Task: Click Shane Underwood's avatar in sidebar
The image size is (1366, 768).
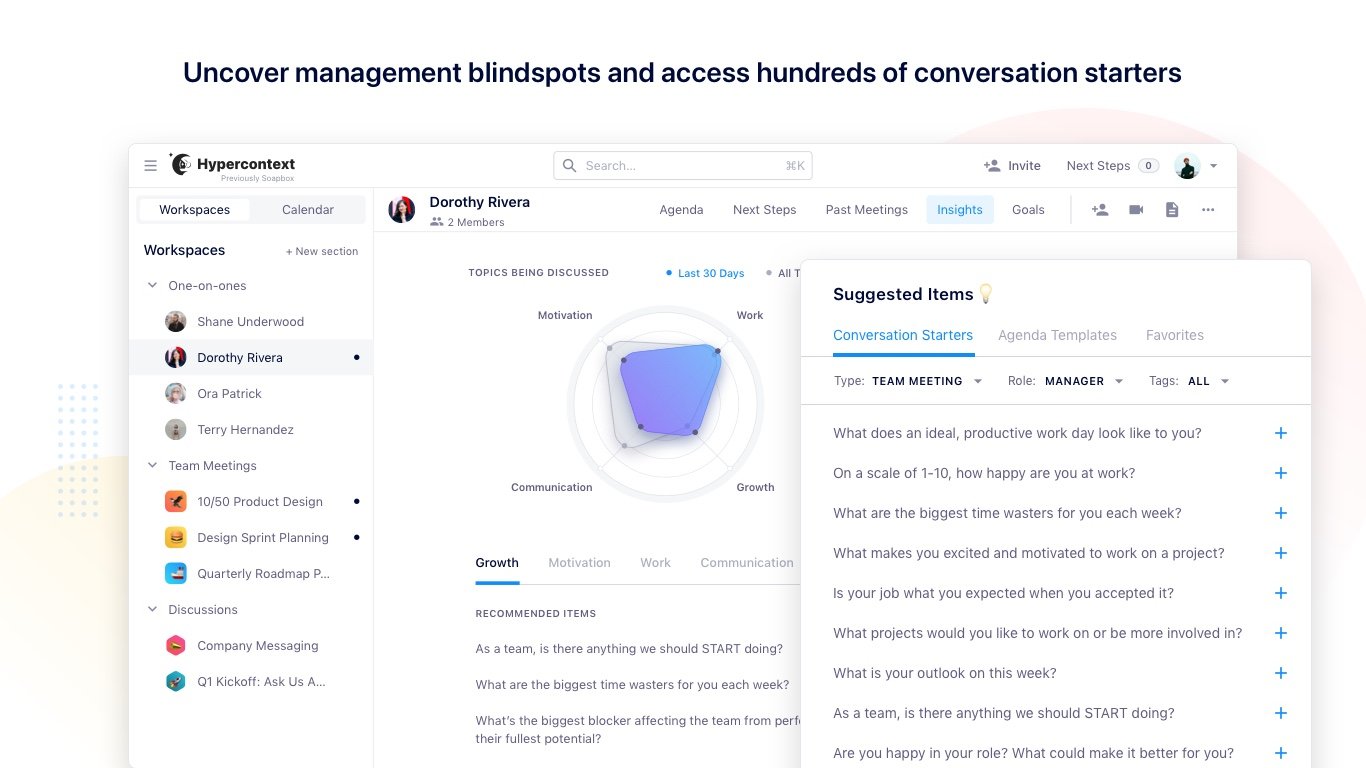Action: pos(176,322)
